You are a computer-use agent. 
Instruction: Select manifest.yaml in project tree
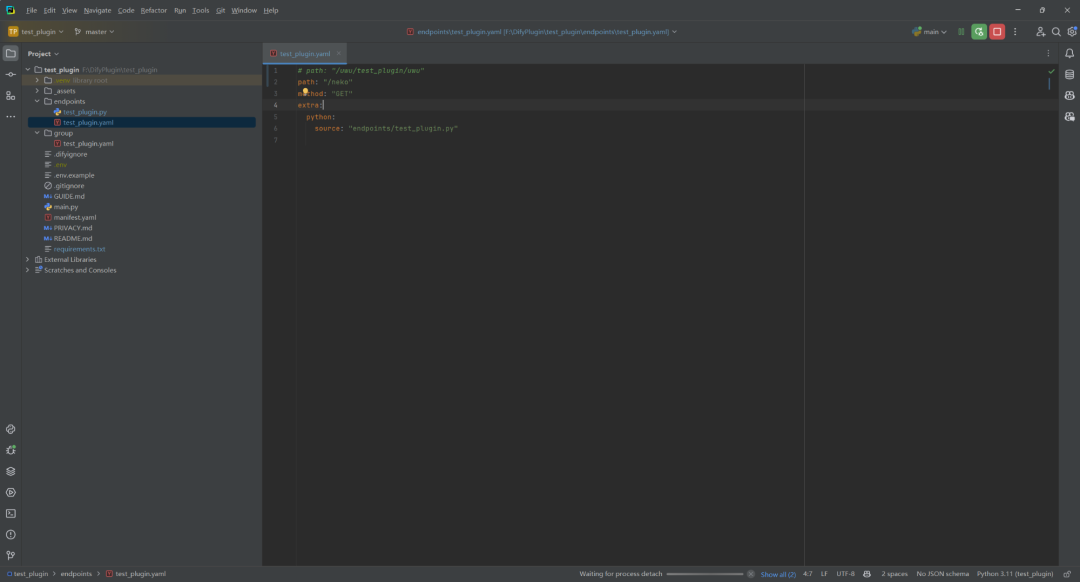tap(74, 218)
